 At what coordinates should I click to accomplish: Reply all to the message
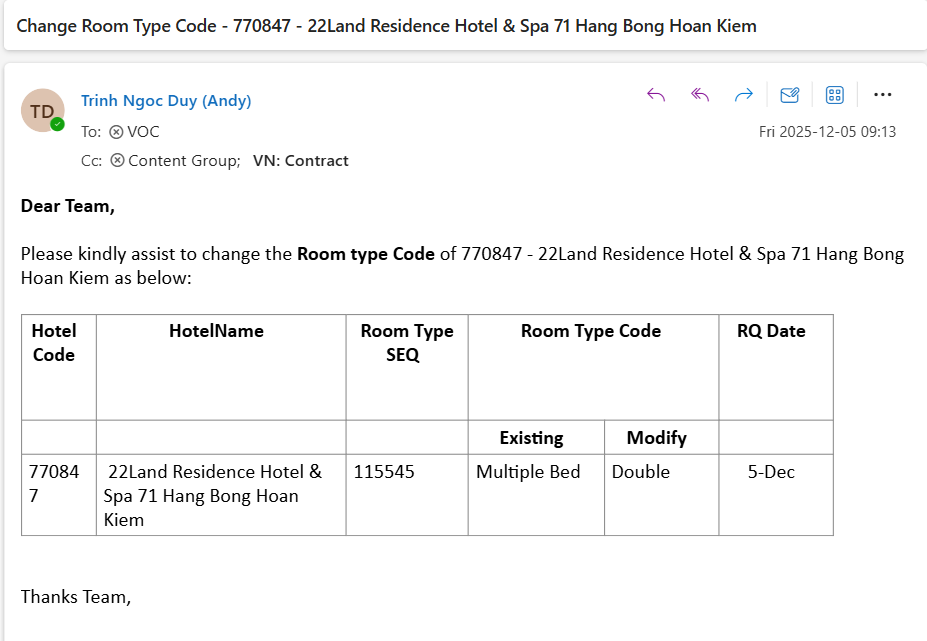pos(700,95)
